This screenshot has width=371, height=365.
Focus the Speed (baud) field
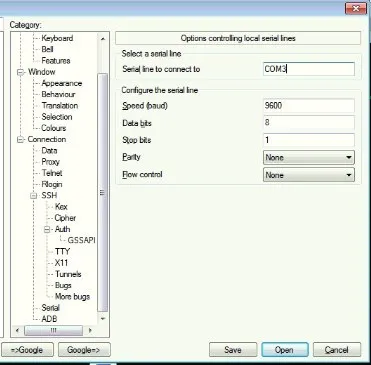click(309, 106)
